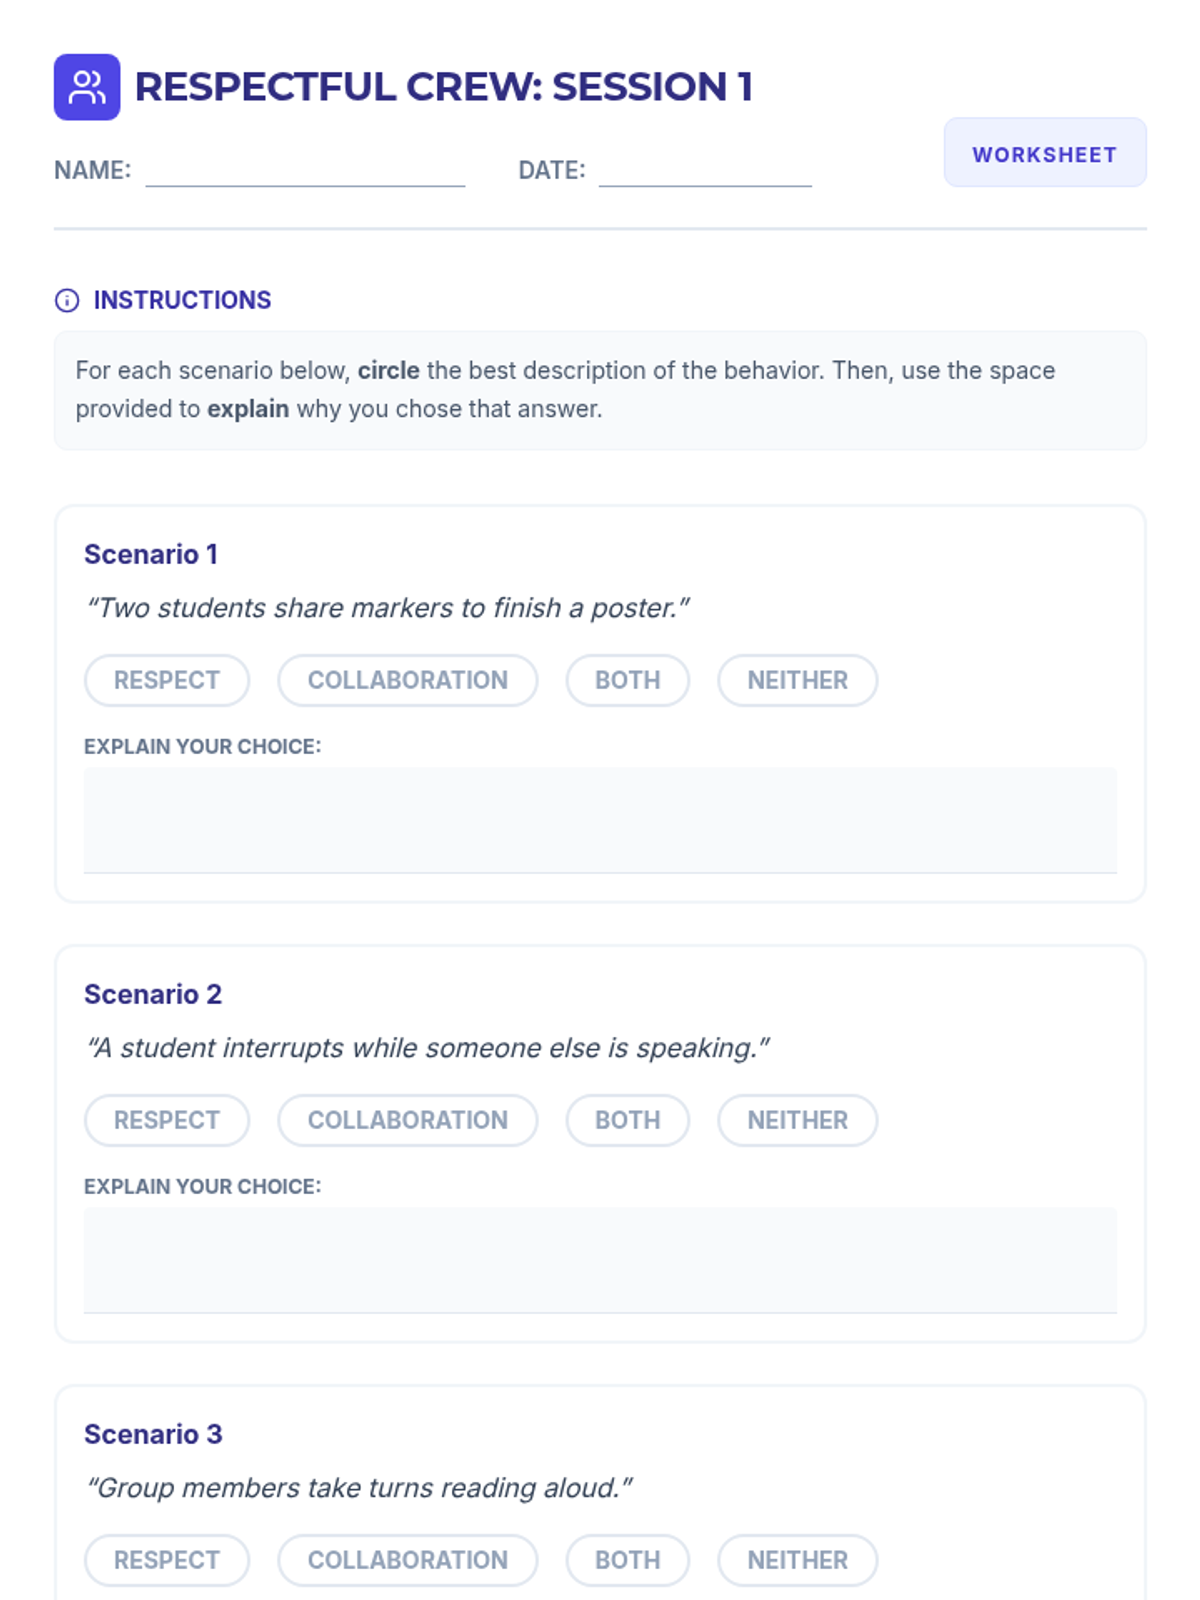Choose BOTH for Scenario 3

[627, 1560]
